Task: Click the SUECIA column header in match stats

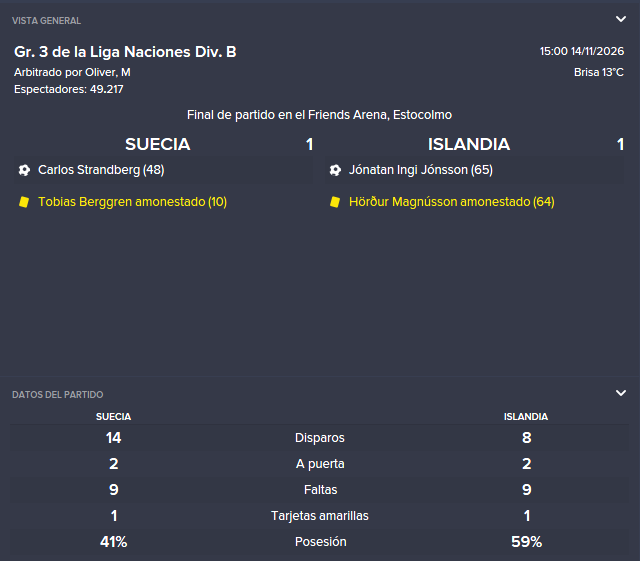Action: (113, 416)
